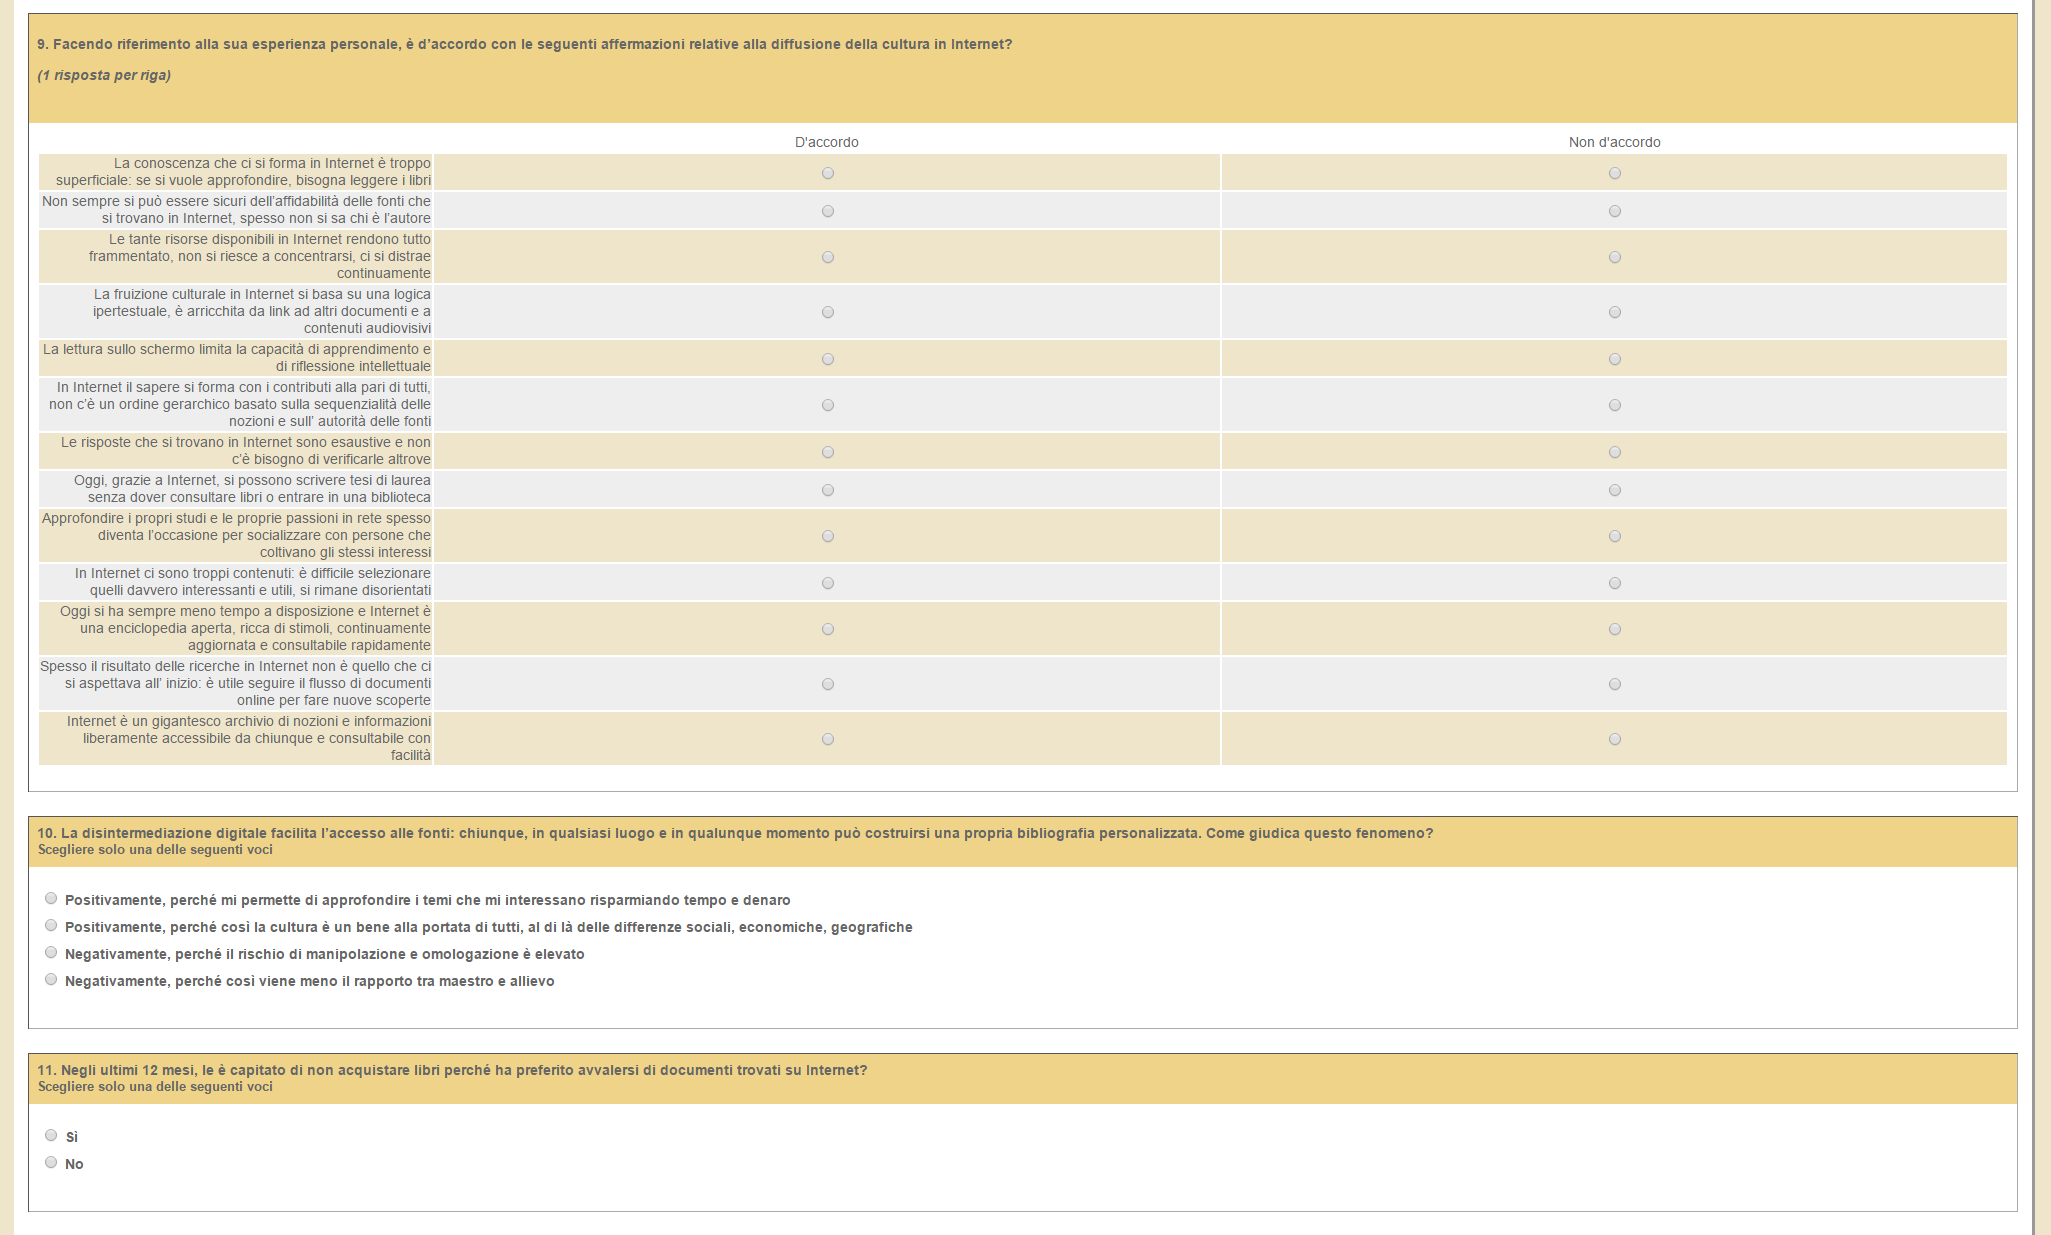2051x1235 pixels.
Task: Select 'Negativamente... rapporto tra maestro e allievo'
Action: (x=51, y=980)
